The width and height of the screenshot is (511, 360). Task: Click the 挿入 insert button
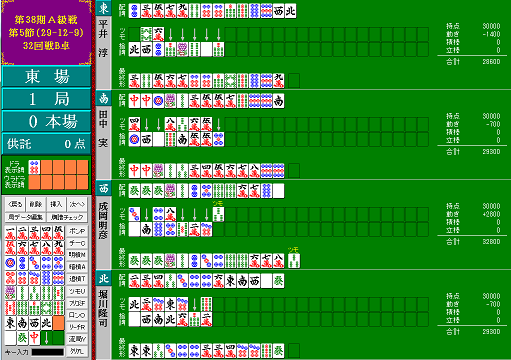coord(56,204)
